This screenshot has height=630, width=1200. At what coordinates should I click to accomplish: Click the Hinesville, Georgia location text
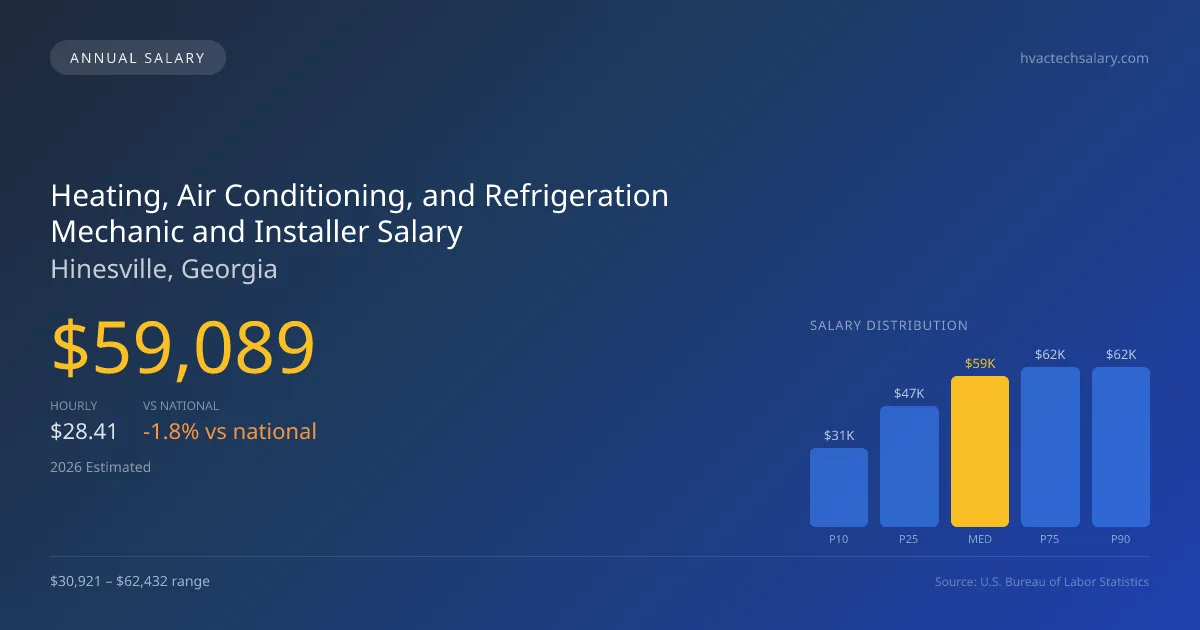tap(164, 269)
